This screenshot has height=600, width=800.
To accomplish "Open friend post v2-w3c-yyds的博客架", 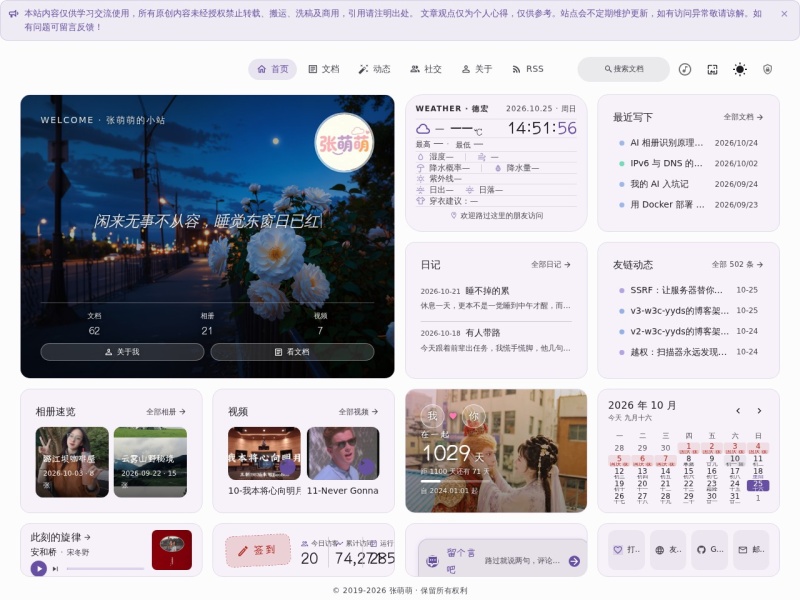I will pos(688,331).
